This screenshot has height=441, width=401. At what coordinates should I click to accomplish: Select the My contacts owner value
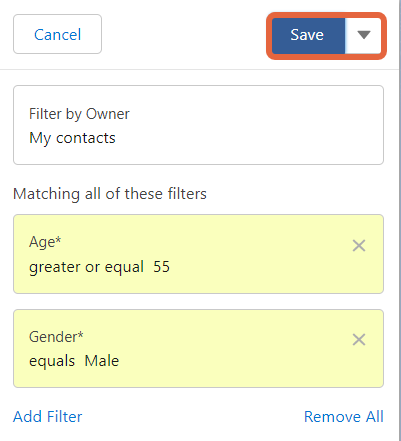click(72, 138)
